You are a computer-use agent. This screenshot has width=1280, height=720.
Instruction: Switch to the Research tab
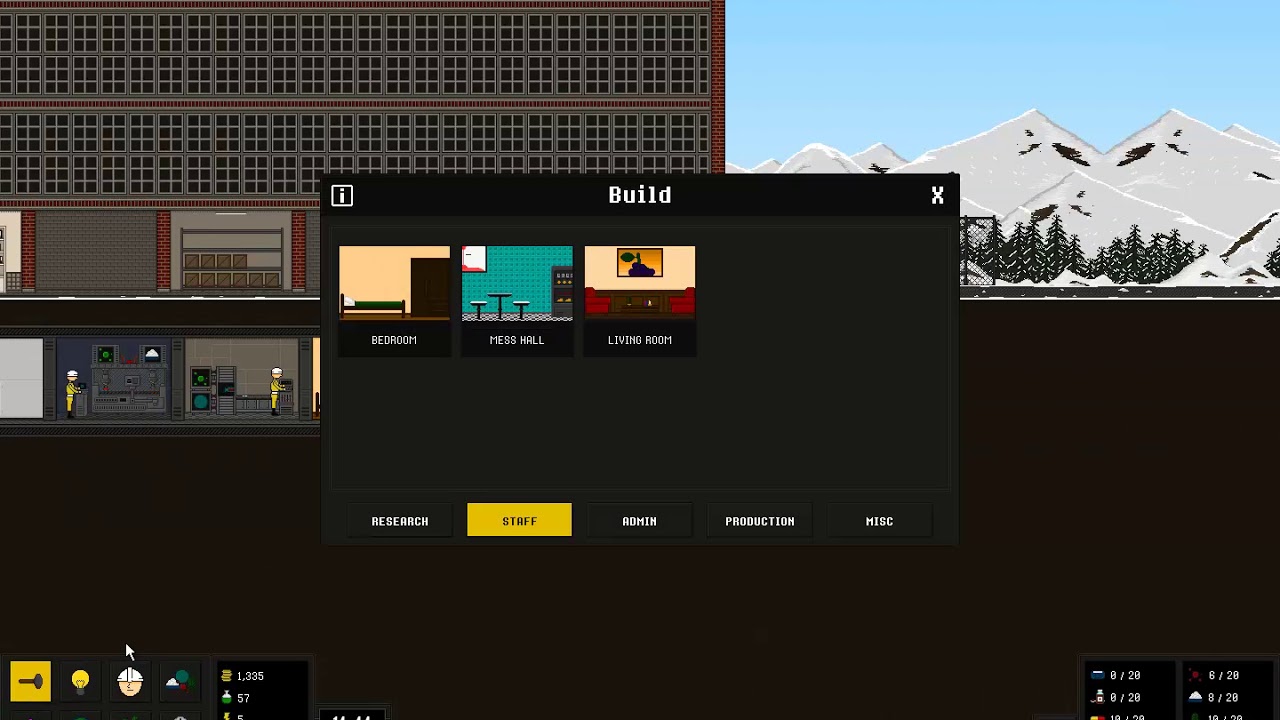pos(400,521)
